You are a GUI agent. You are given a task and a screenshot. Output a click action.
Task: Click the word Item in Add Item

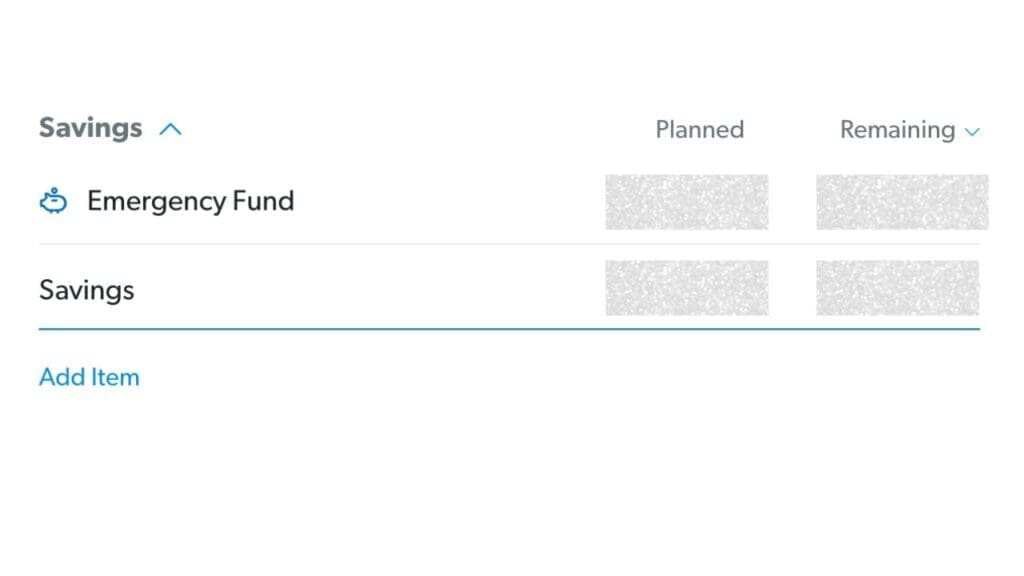click(x=115, y=377)
